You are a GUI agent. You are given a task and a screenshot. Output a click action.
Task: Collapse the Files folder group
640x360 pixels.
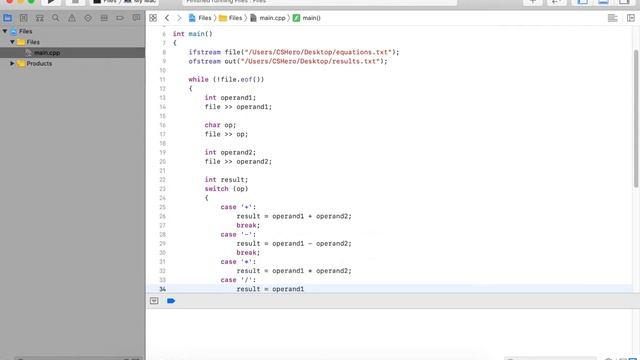point(12,42)
